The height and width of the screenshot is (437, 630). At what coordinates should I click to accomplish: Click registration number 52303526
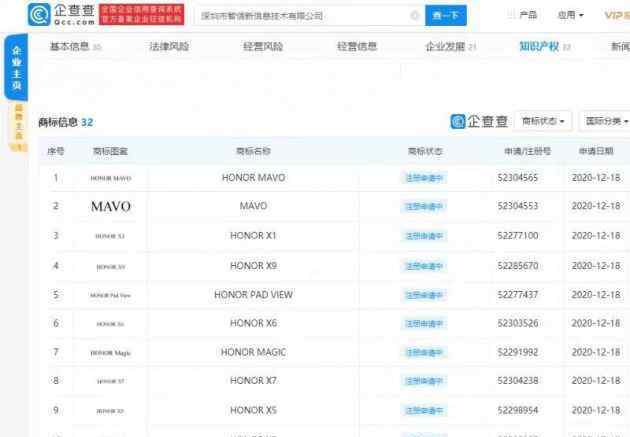tap(518, 323)
